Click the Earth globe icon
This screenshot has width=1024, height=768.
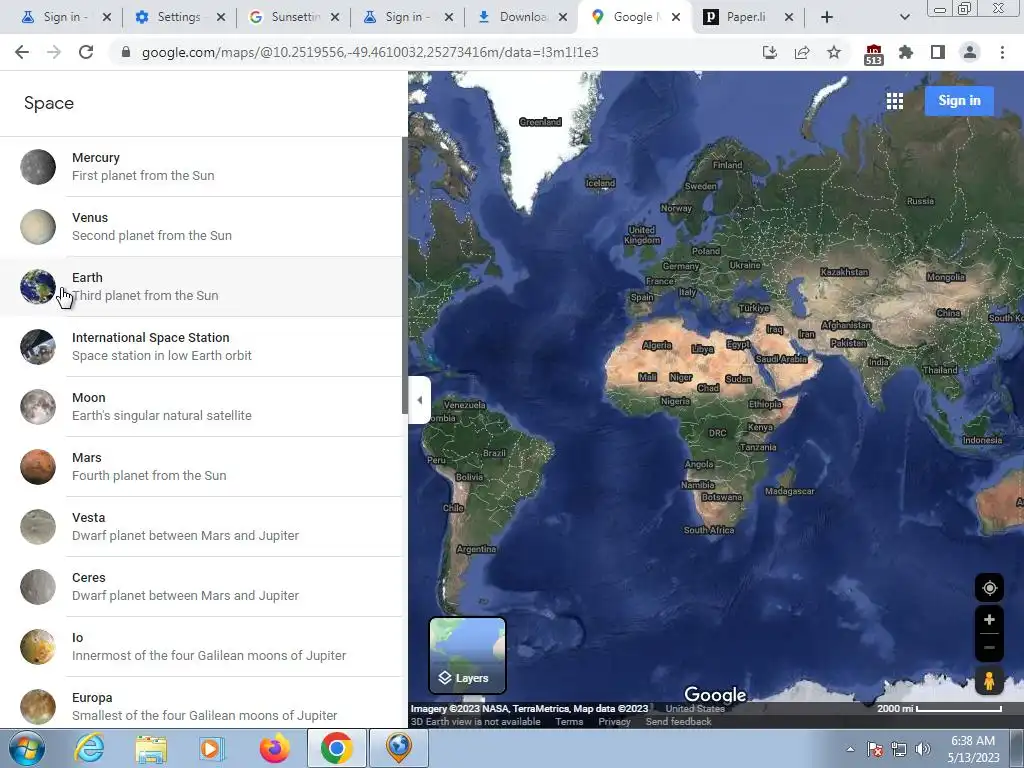tap(38, 287)
